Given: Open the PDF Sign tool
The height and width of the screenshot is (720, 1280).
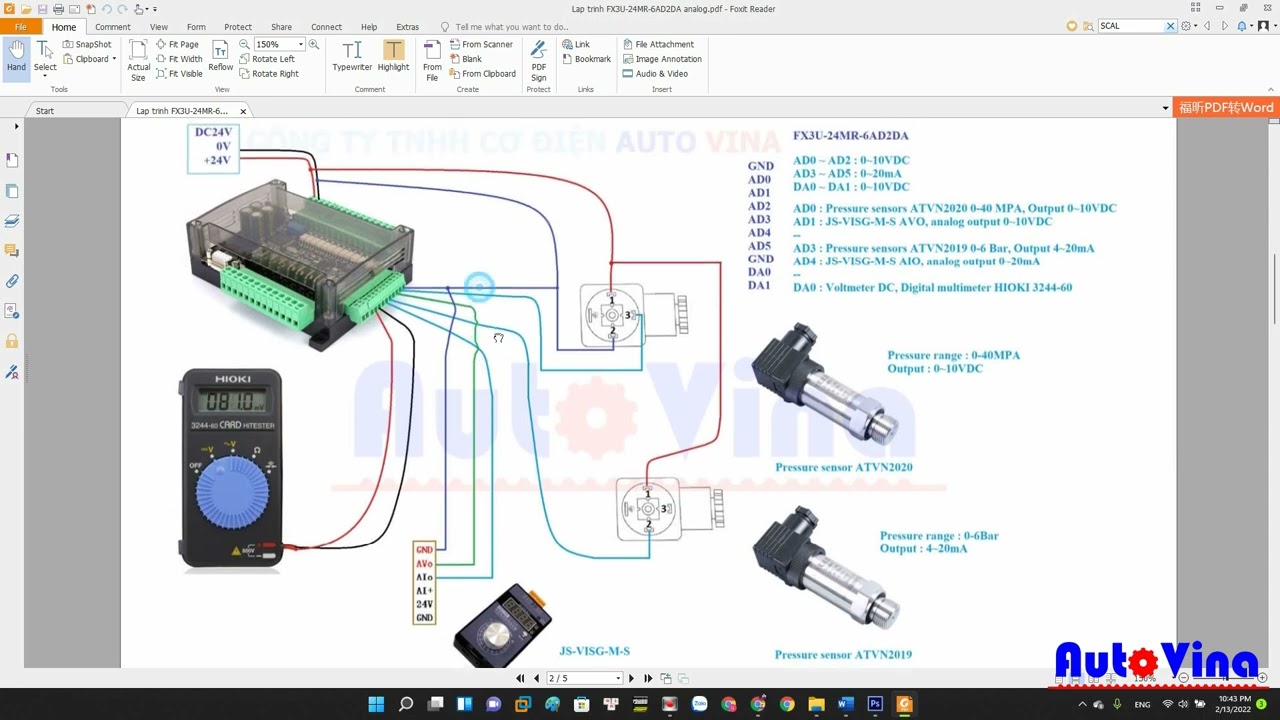Looking at the screenshot, I should click(x=538, y=60).
